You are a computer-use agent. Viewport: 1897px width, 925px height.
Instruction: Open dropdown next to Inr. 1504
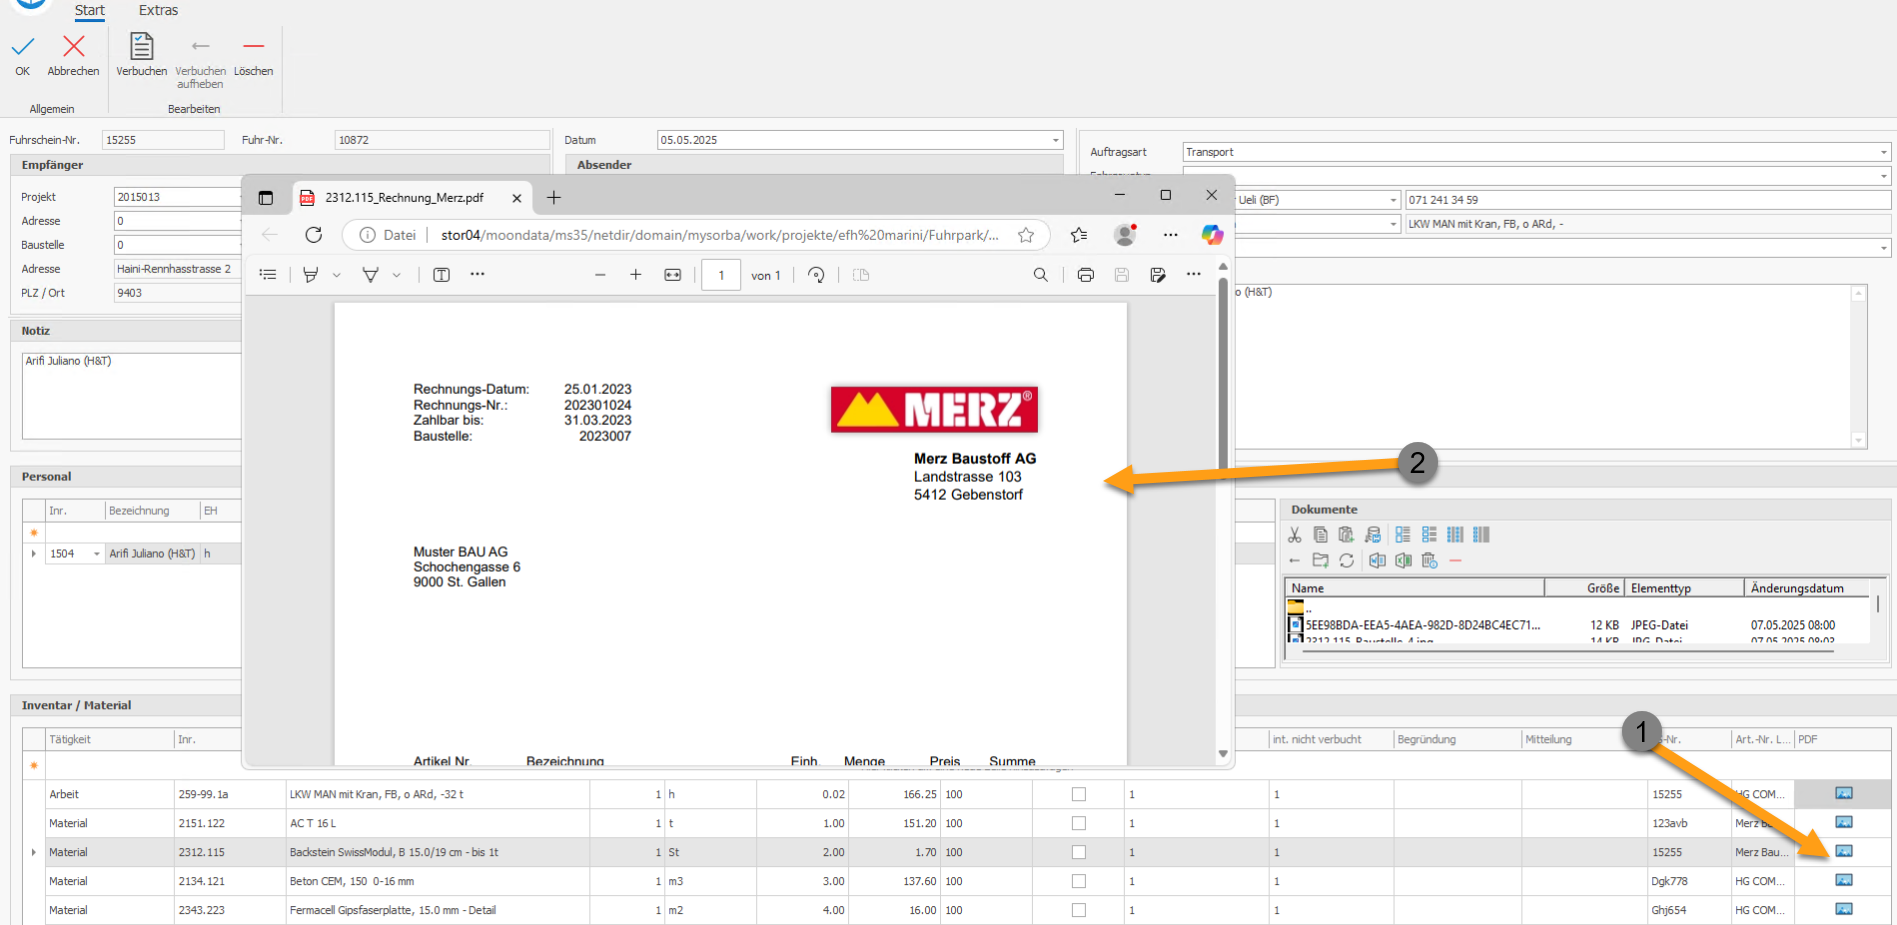coord(97,554)
